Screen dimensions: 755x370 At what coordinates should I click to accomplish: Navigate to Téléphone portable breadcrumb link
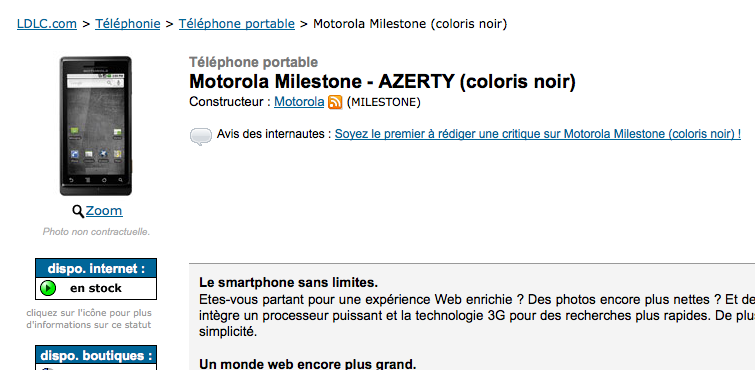point(237,23)
